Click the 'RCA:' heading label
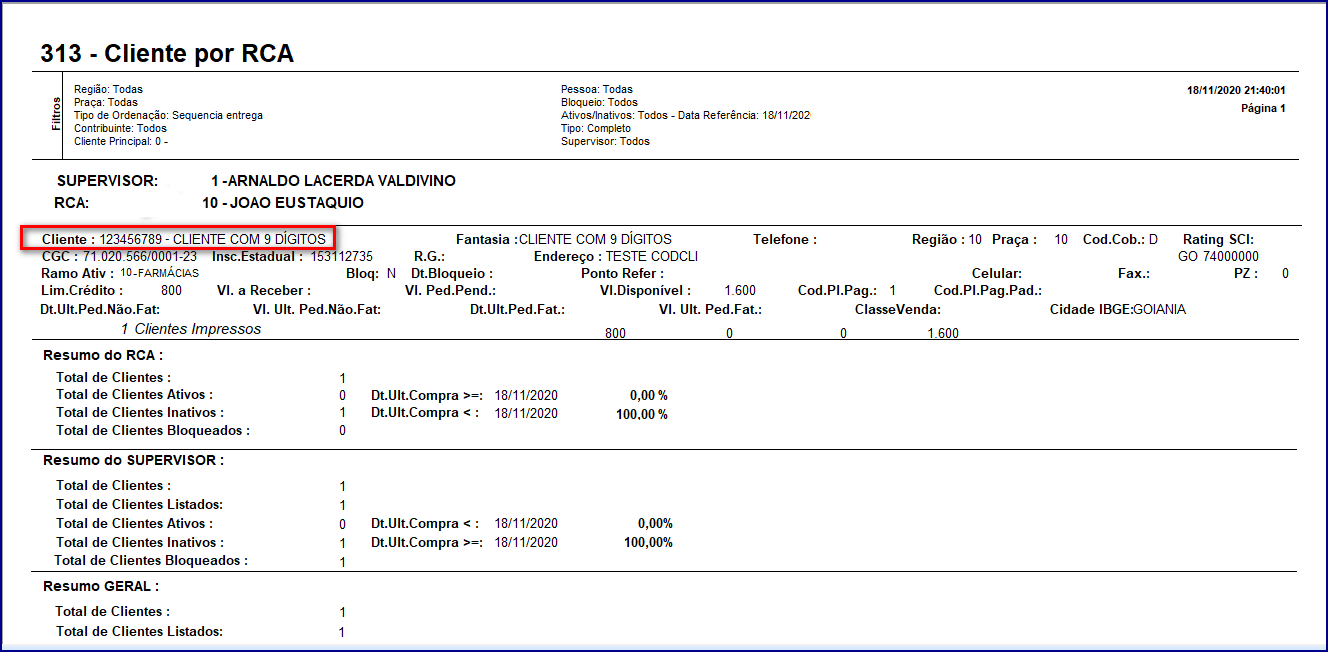Viewport: 1328px width, 652px height. [x=74, y=203]
